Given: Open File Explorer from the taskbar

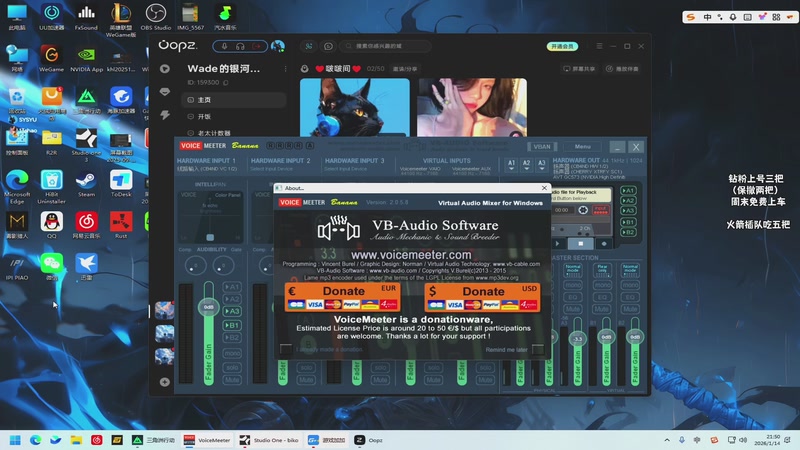Looking at the screenshot, I should click(76, 440).
